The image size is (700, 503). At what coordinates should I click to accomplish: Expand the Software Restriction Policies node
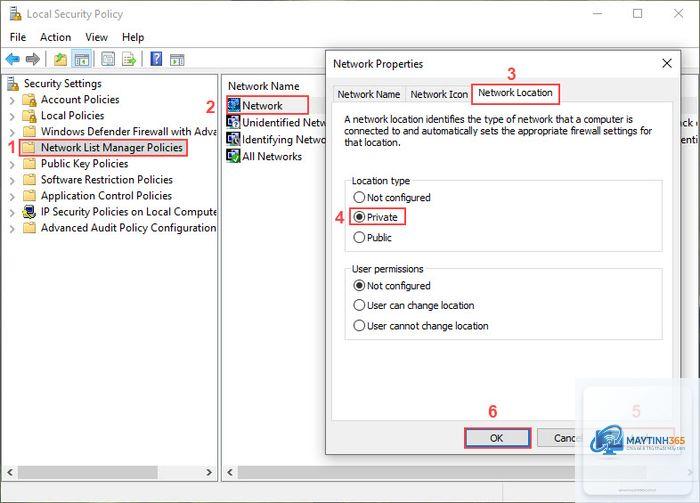[x=12, y=180]
